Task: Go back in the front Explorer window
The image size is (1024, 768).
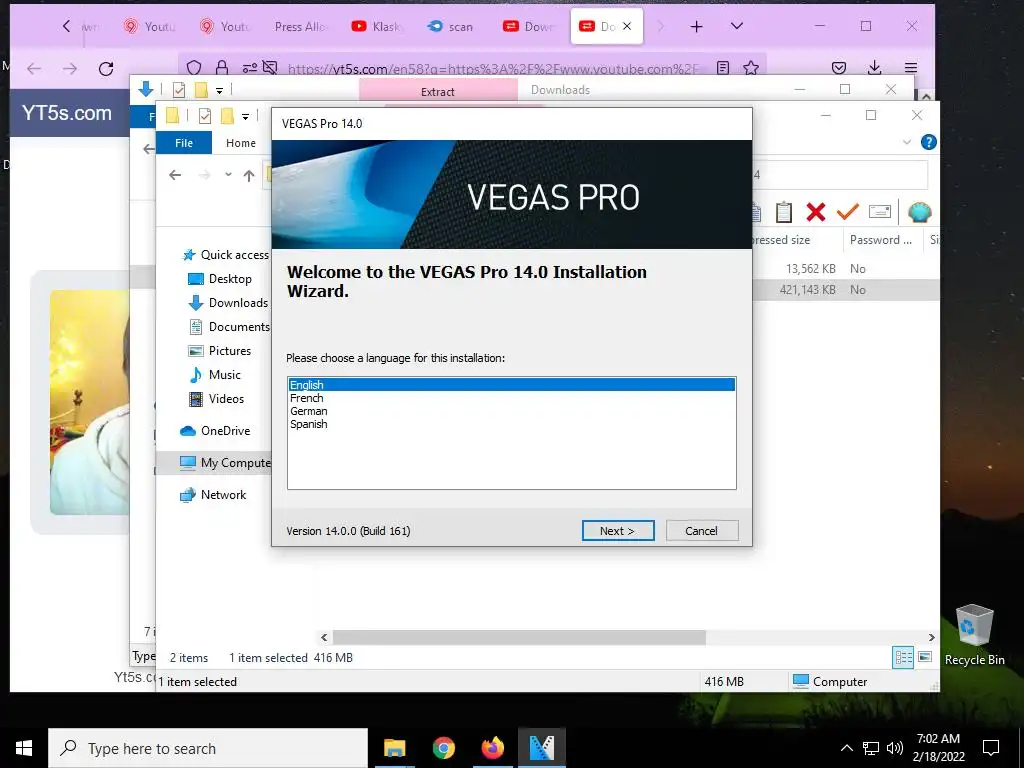Action: [174, 174]
